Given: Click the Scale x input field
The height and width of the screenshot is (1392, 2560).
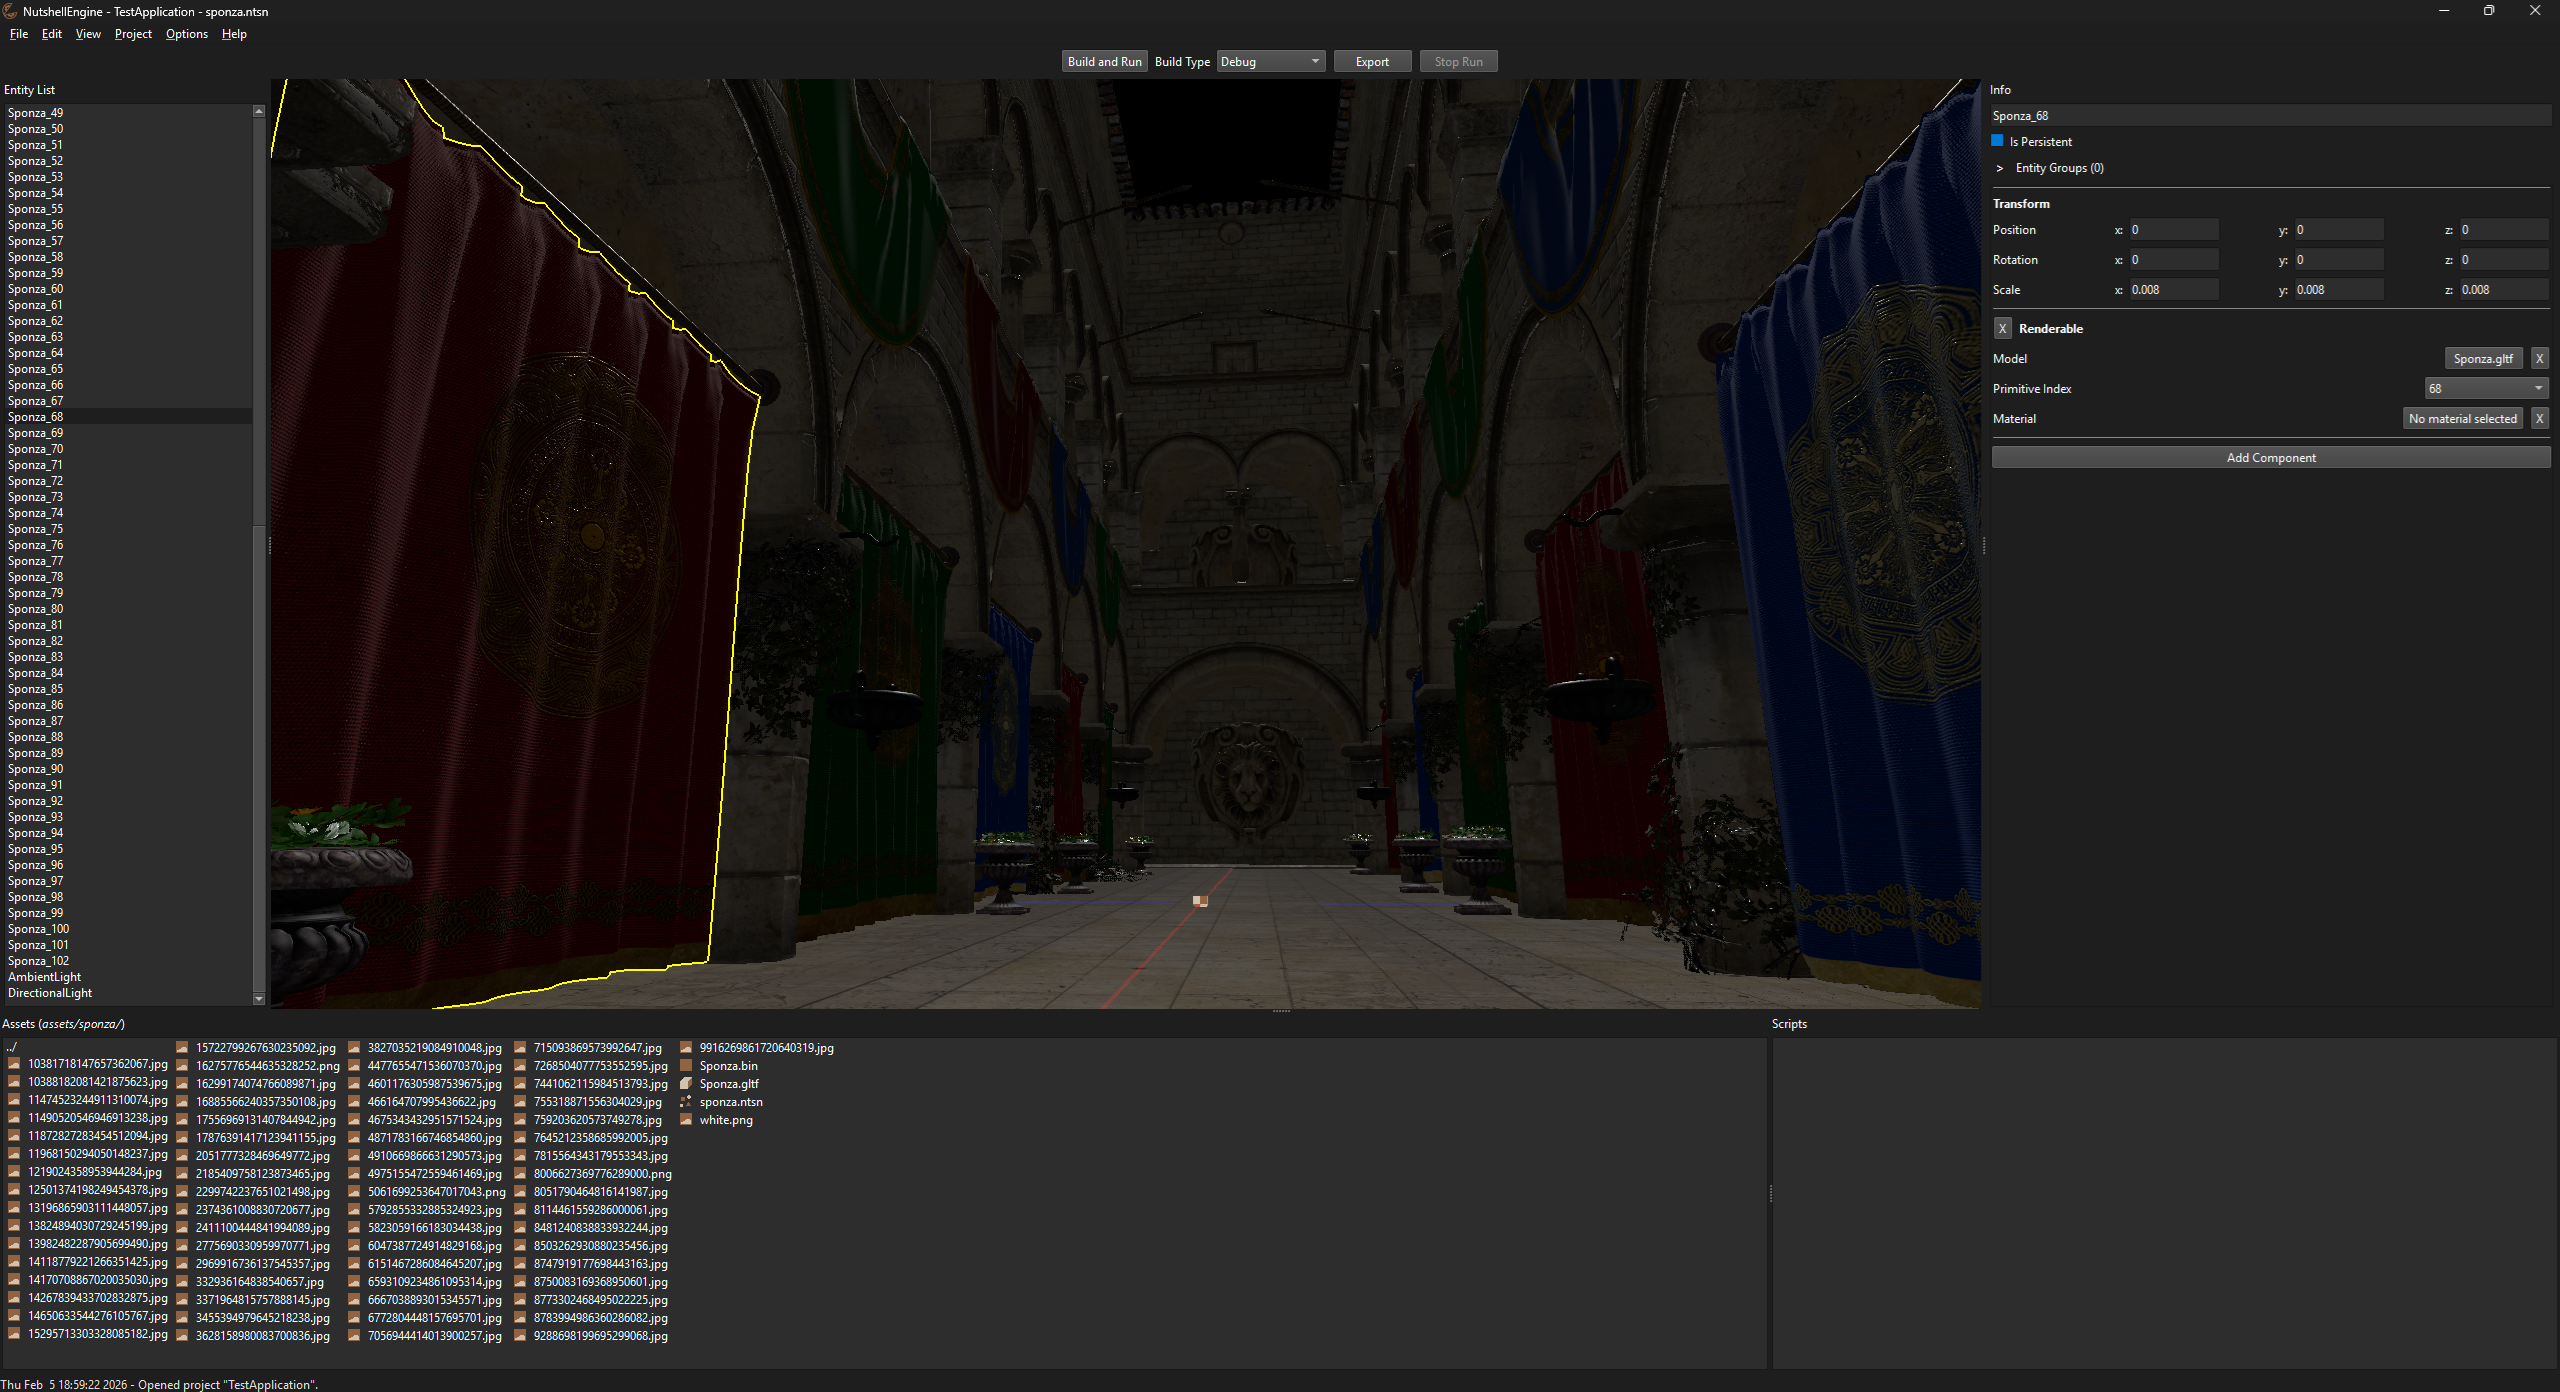Looking at the screenshot, I should [2173, 289].
